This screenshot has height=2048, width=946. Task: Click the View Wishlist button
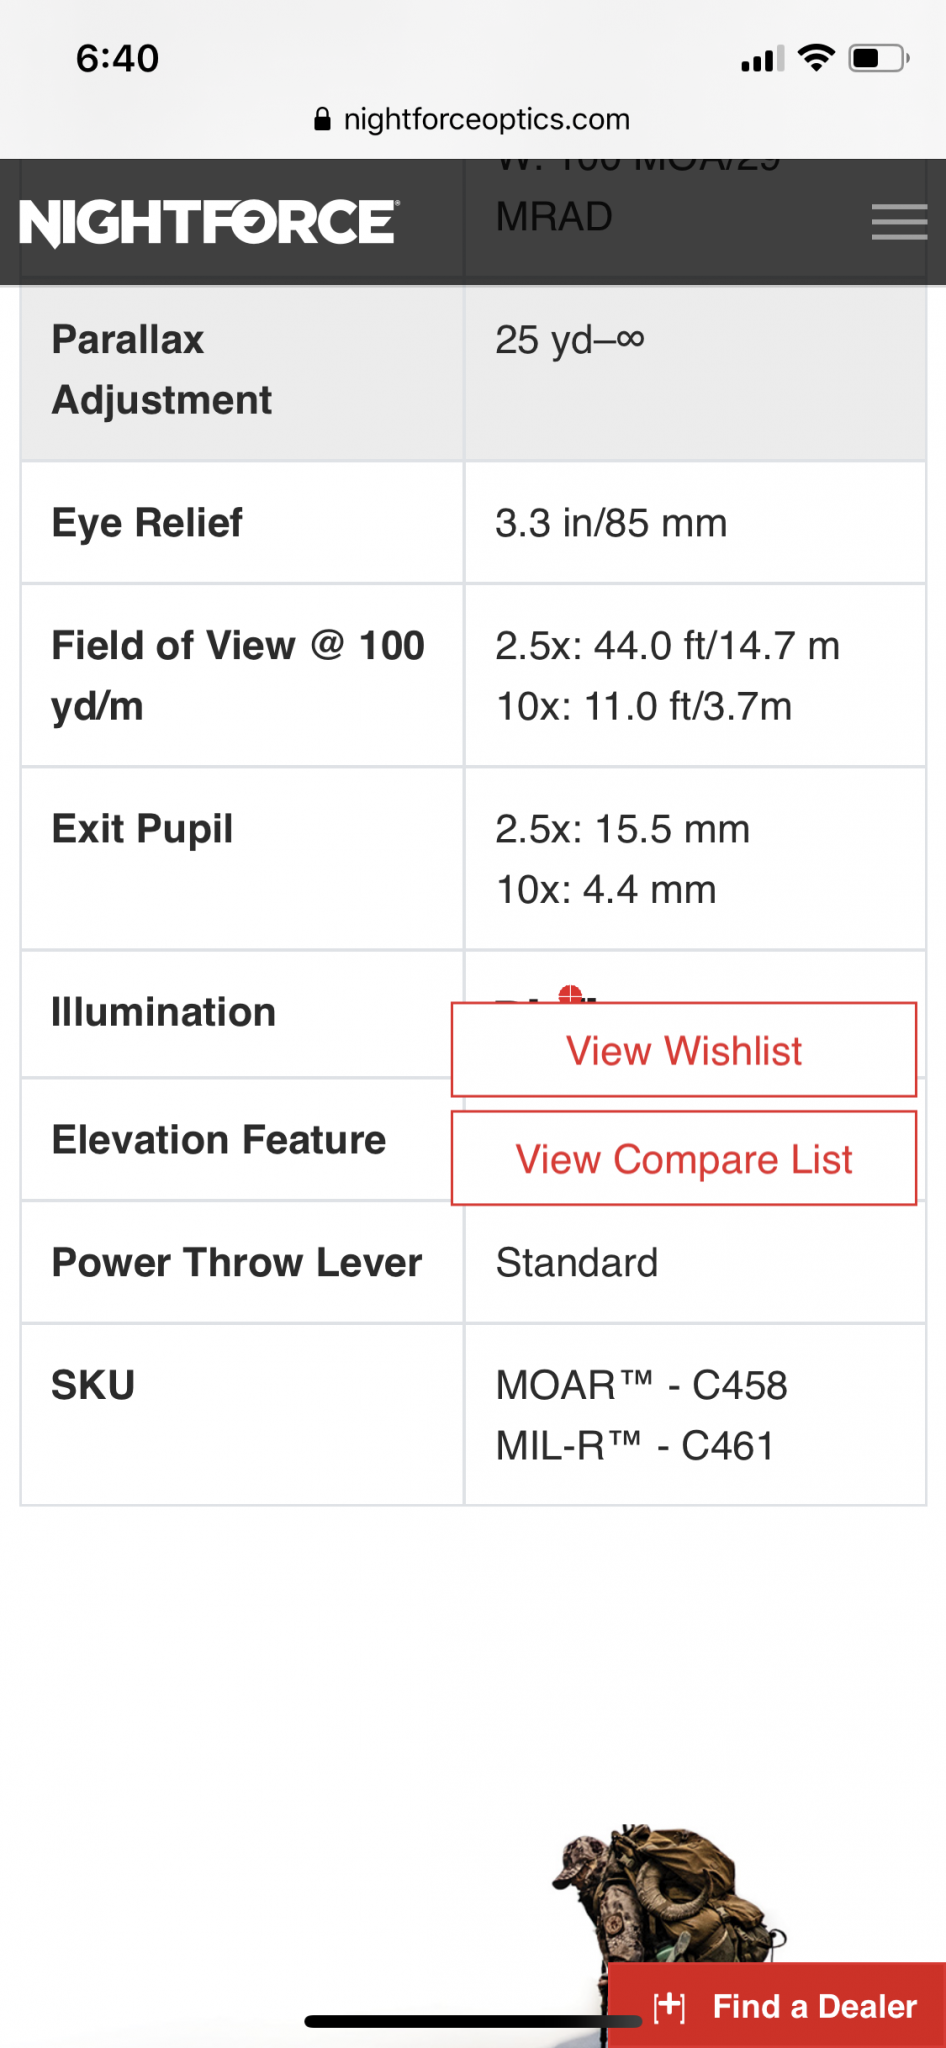click(x=684, y=1050)
